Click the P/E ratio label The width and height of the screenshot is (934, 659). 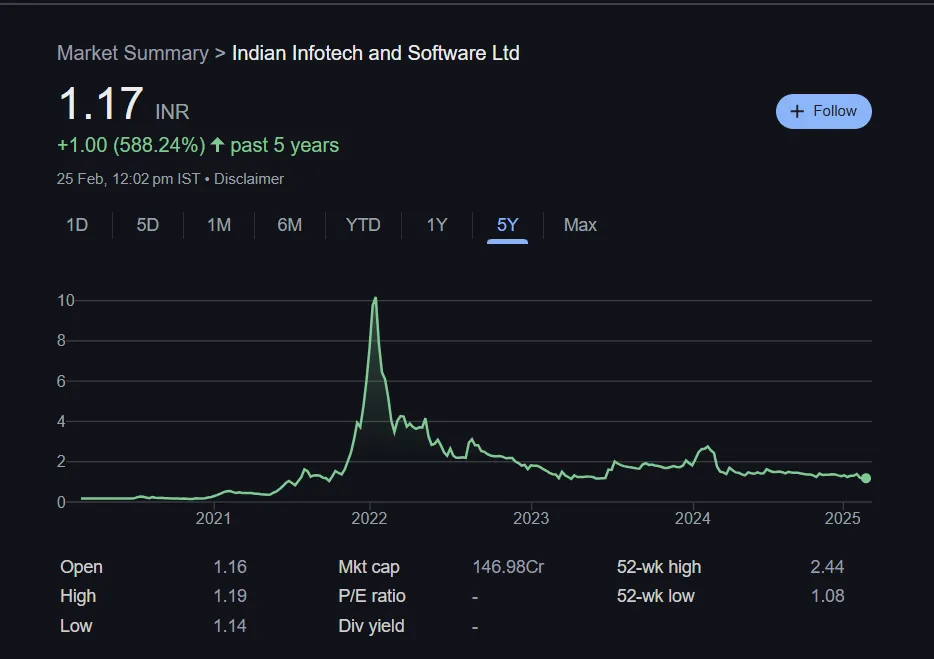[372, 596]
